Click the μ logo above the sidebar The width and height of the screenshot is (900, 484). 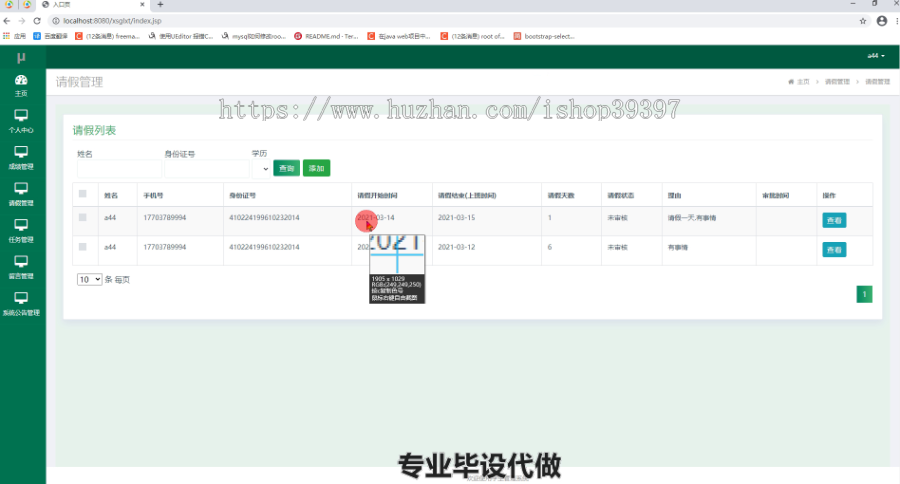pos(21,57)
